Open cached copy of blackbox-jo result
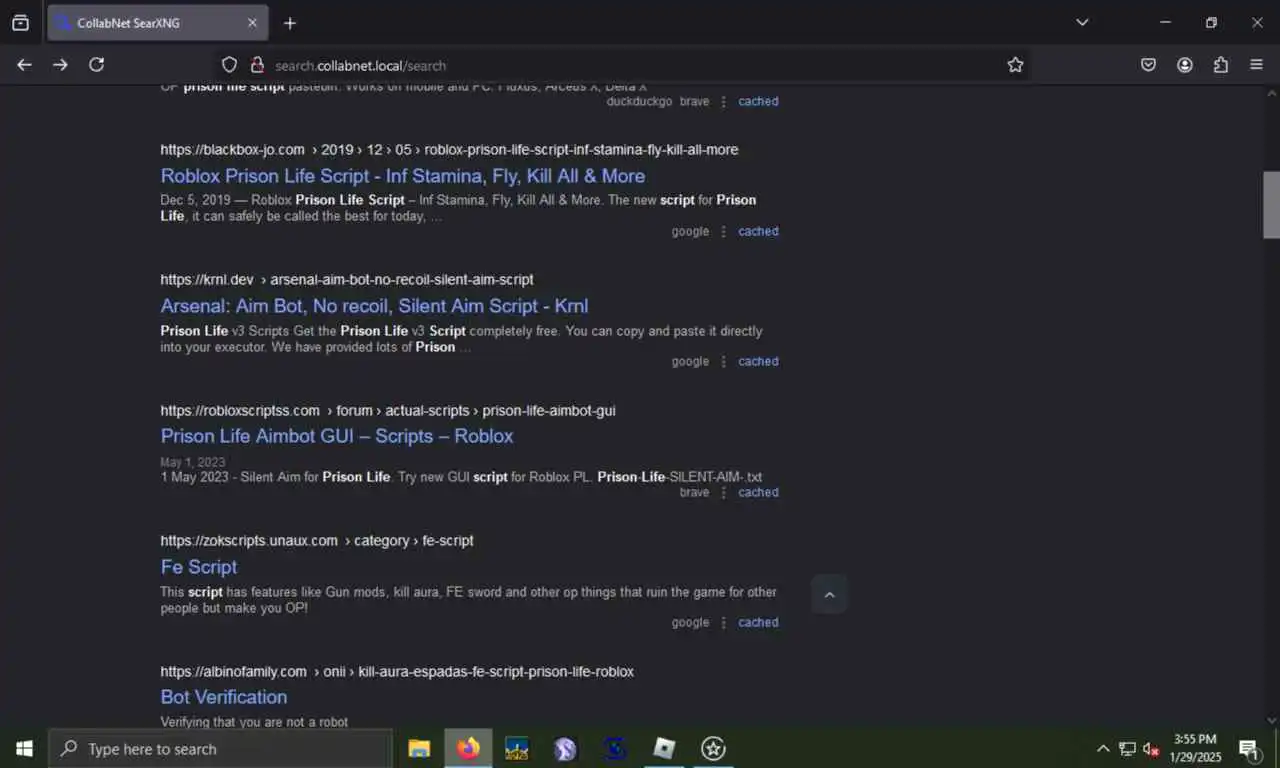 758,231
